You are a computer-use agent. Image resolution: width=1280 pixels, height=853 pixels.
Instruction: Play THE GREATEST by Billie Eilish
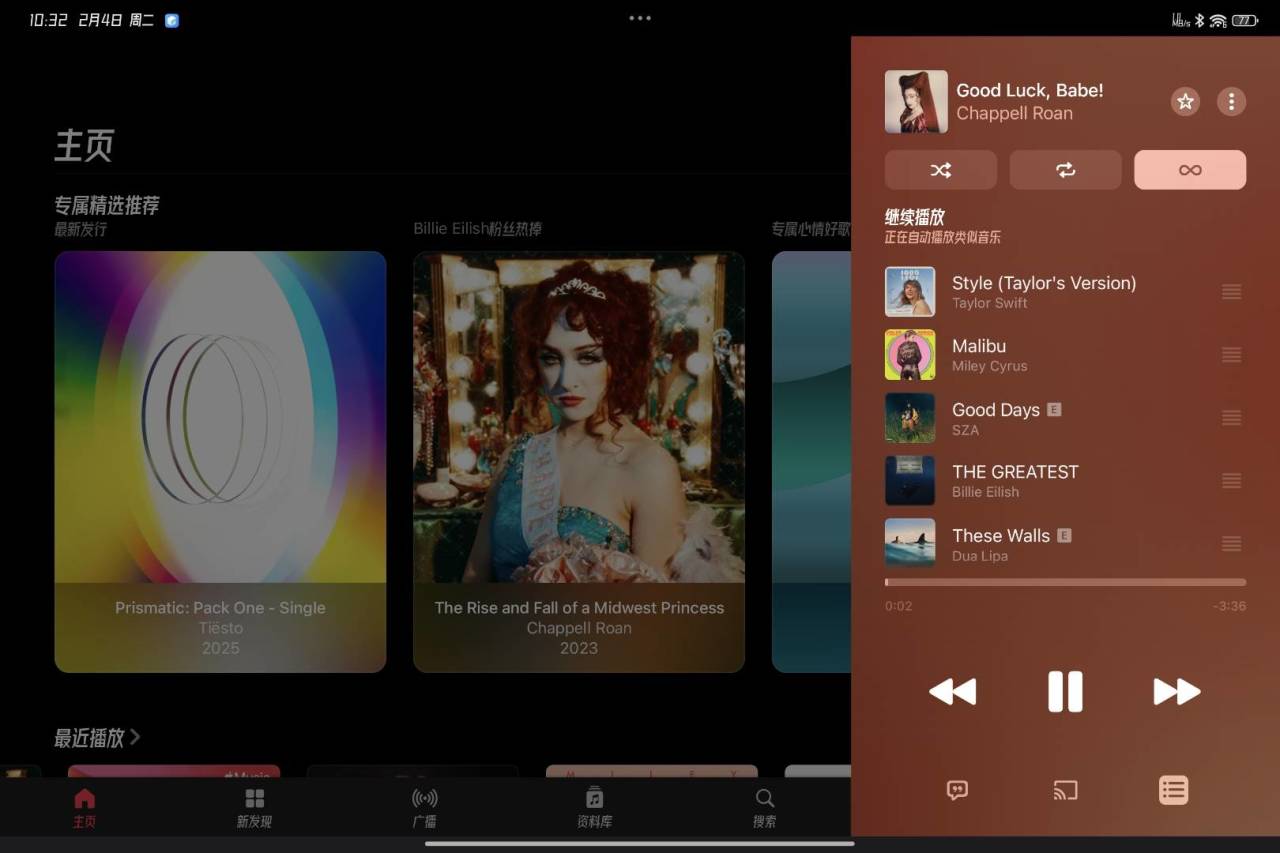point(1065,481)
